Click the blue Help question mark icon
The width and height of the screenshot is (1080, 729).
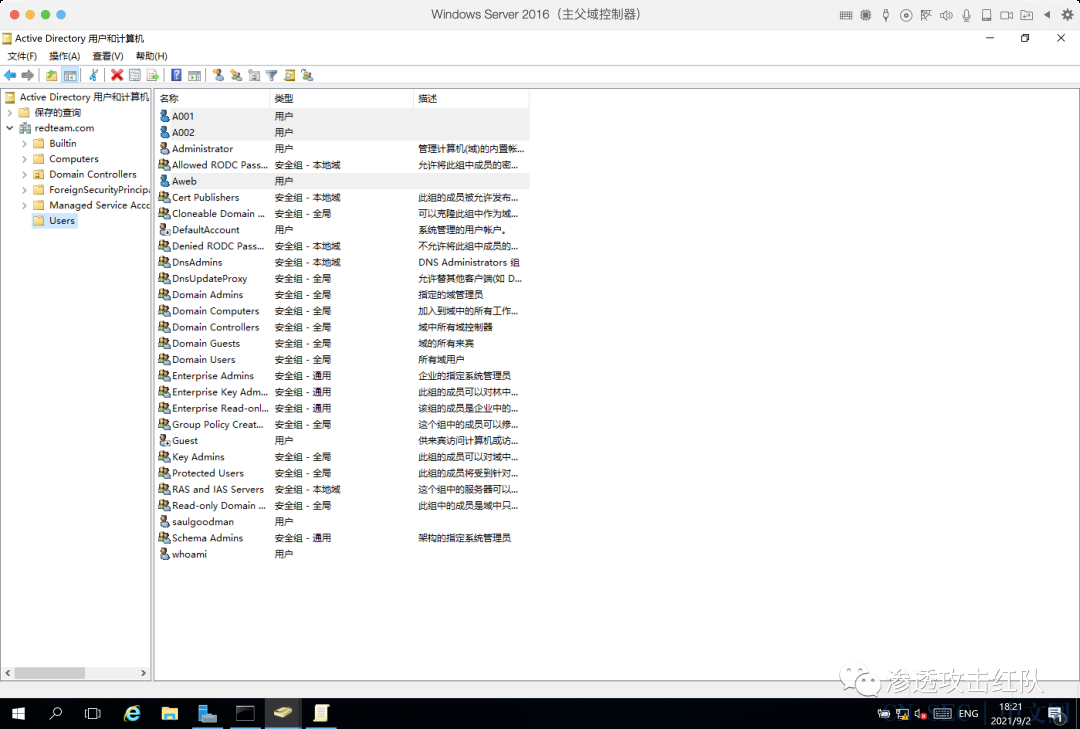click(176, 75)
